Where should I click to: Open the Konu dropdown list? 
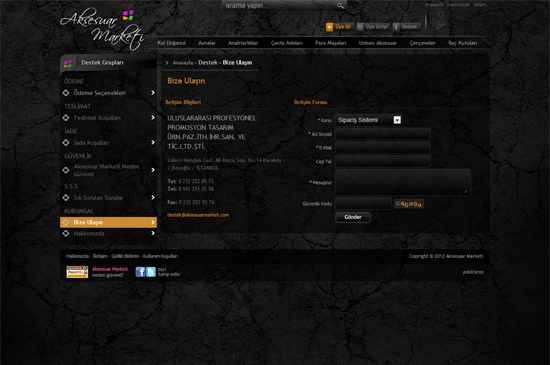[368, 120]
